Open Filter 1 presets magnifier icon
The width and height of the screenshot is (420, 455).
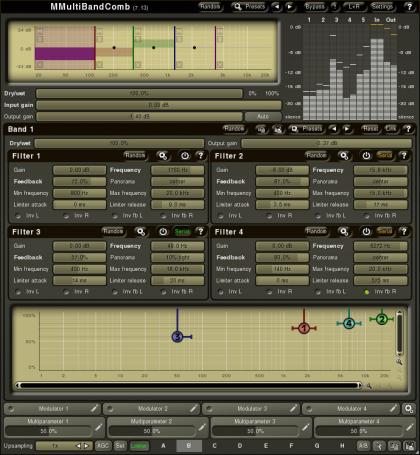pos(163,156)
